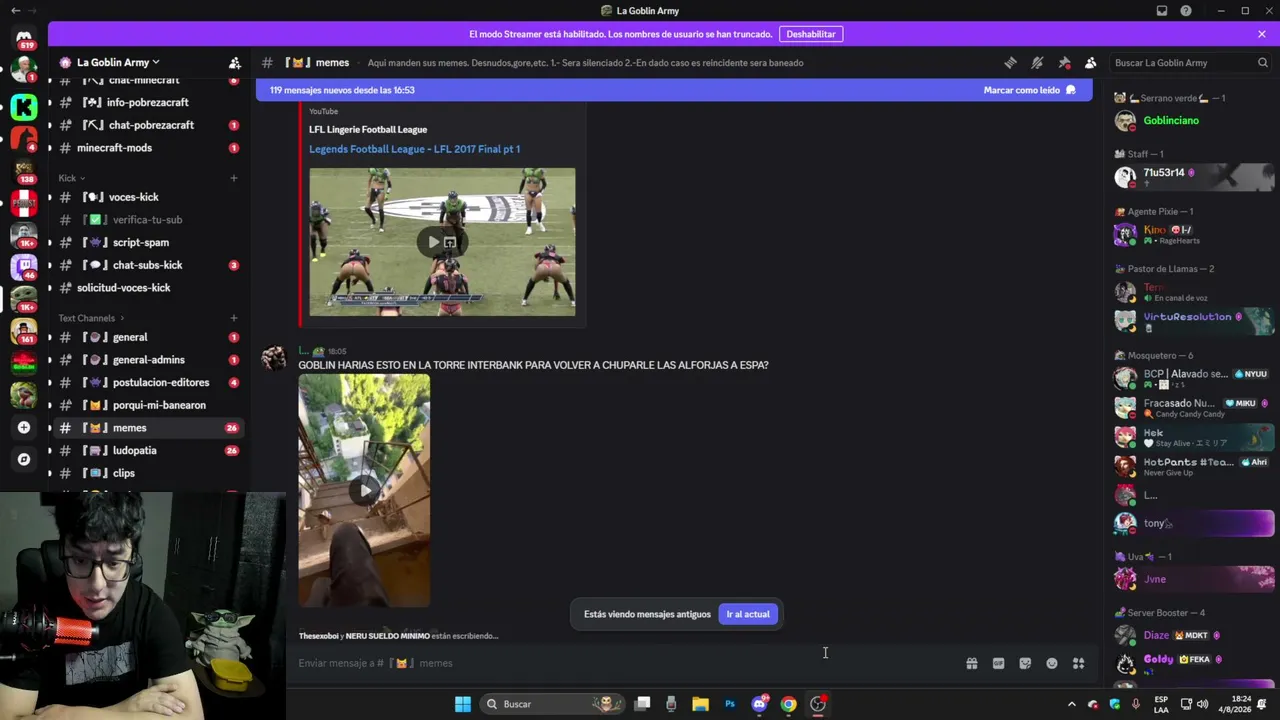Show pinned messages
This screenshot has width=1280, height=720.
point(1064,62)
